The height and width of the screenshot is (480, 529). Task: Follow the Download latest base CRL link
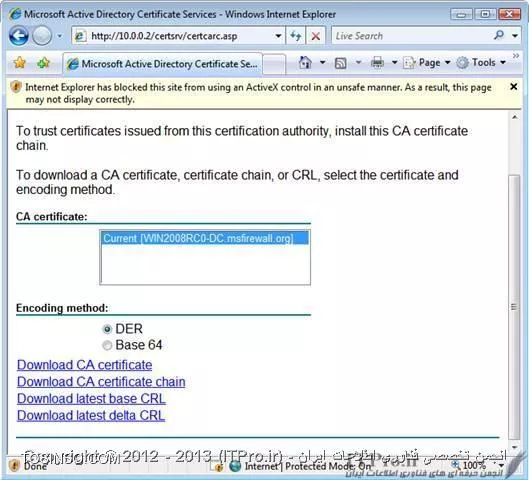pyautogui.click(x=91, y=399)
